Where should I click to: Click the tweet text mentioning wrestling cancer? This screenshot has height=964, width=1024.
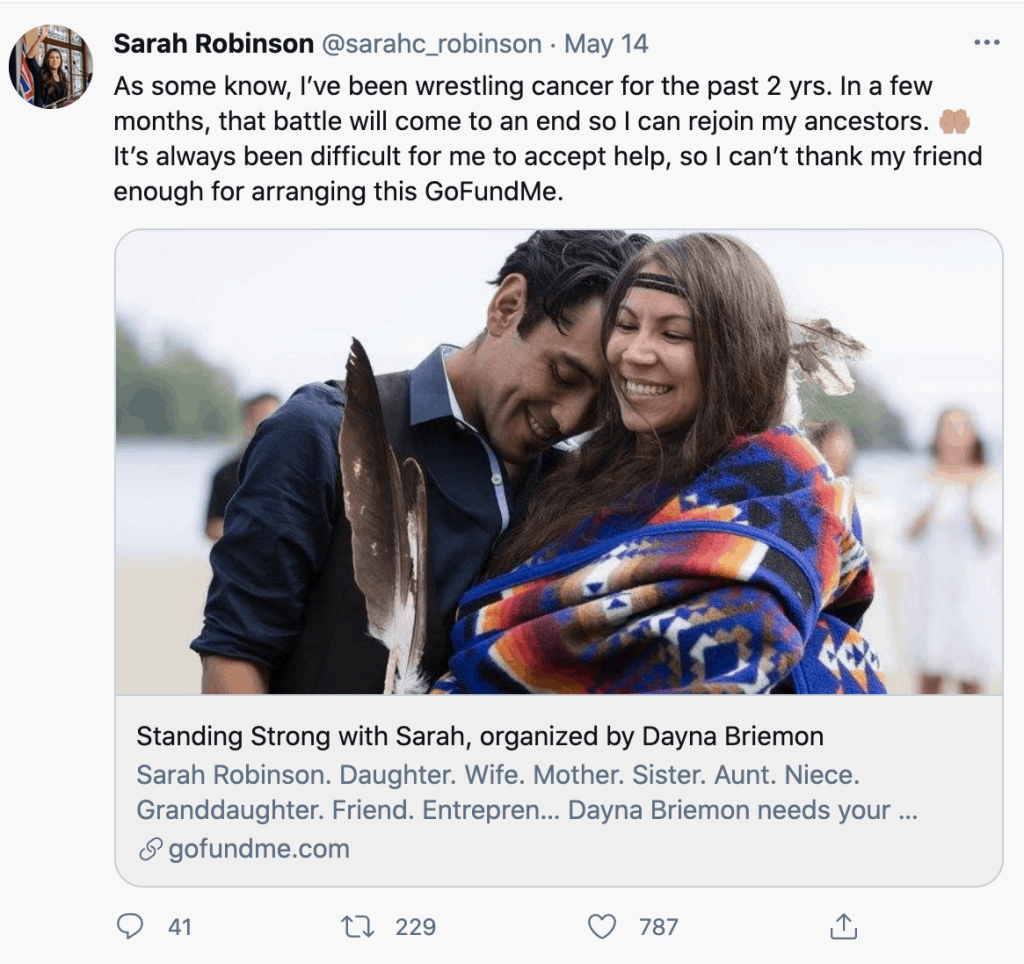[x=522, y=87]
